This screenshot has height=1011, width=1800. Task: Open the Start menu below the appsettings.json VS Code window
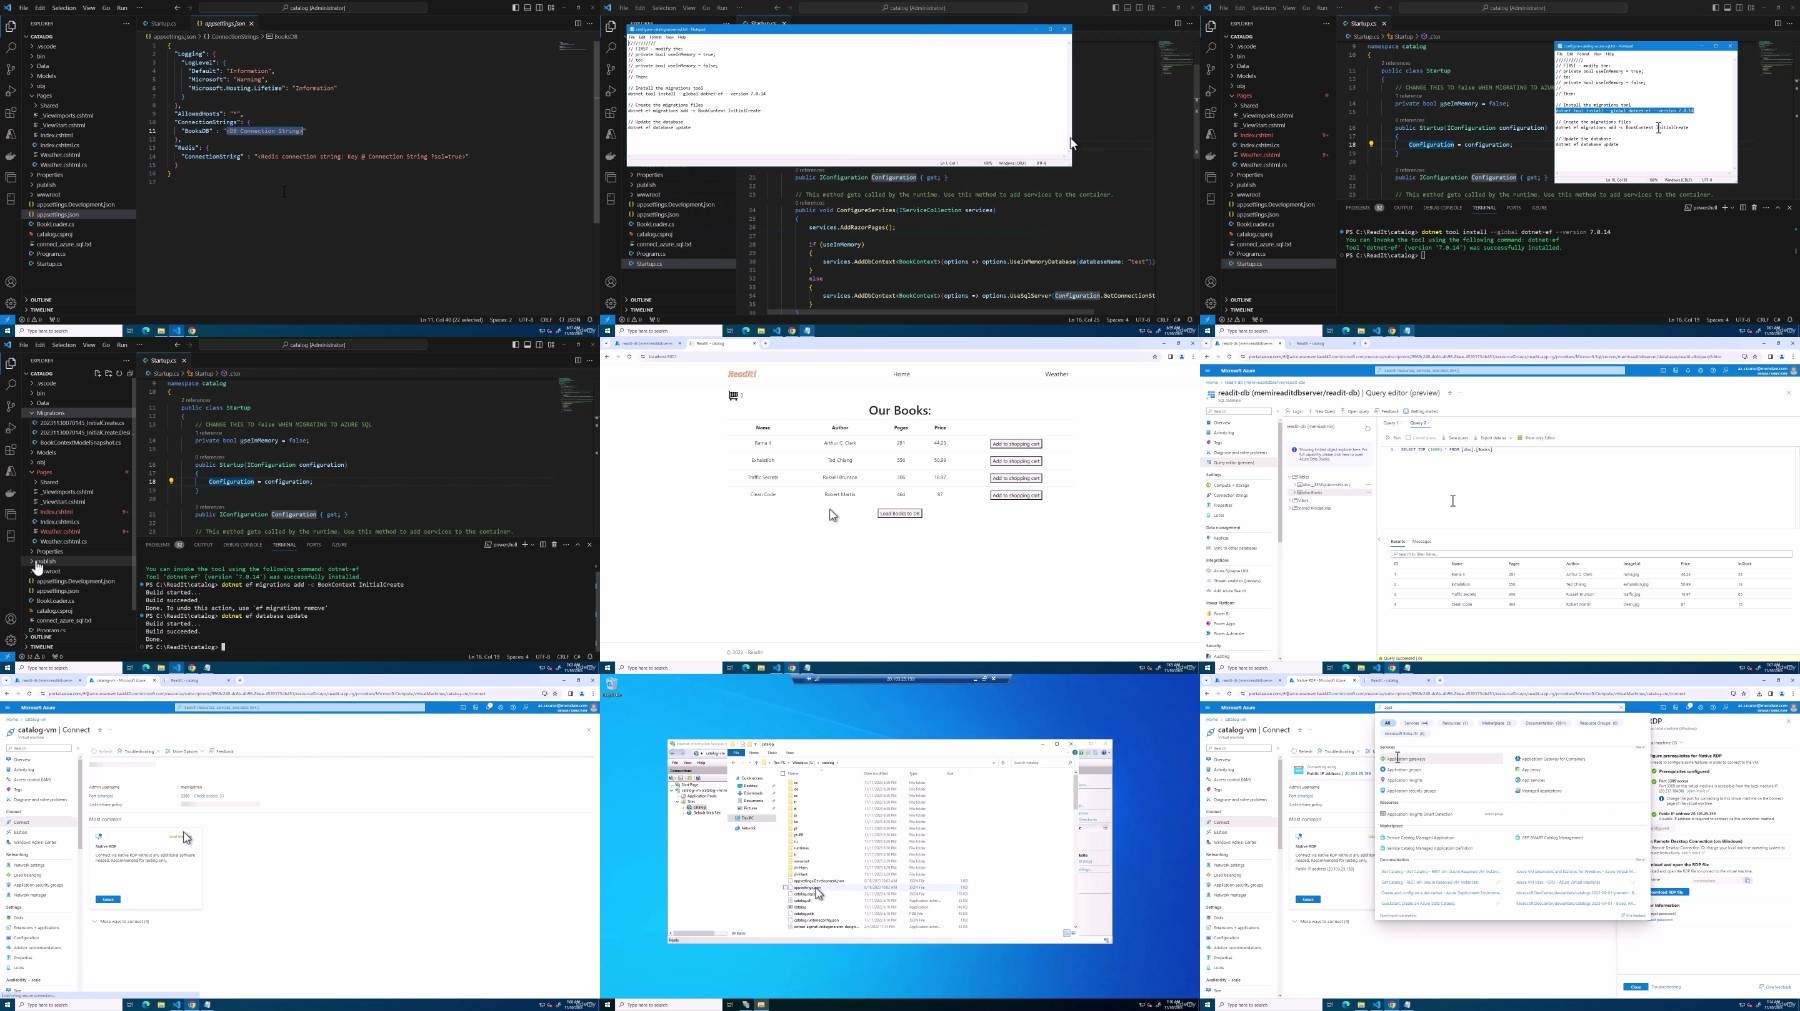7,331
